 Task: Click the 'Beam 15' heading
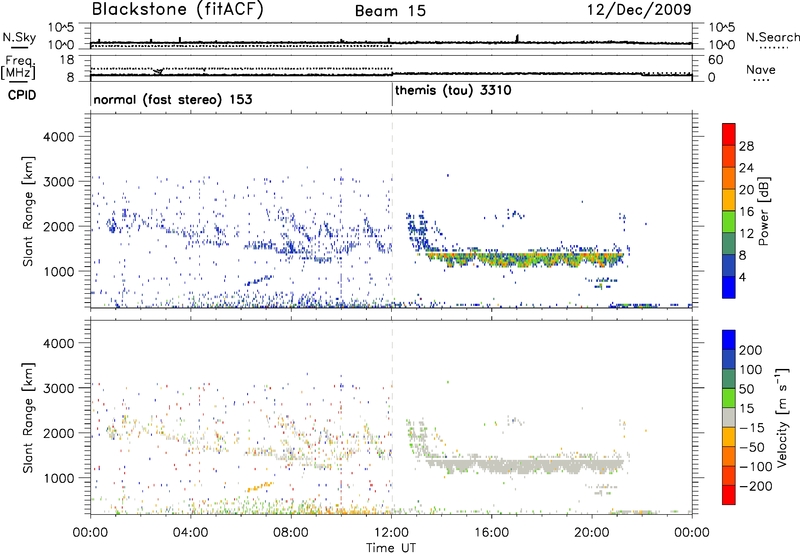click(x=390, y=11)
